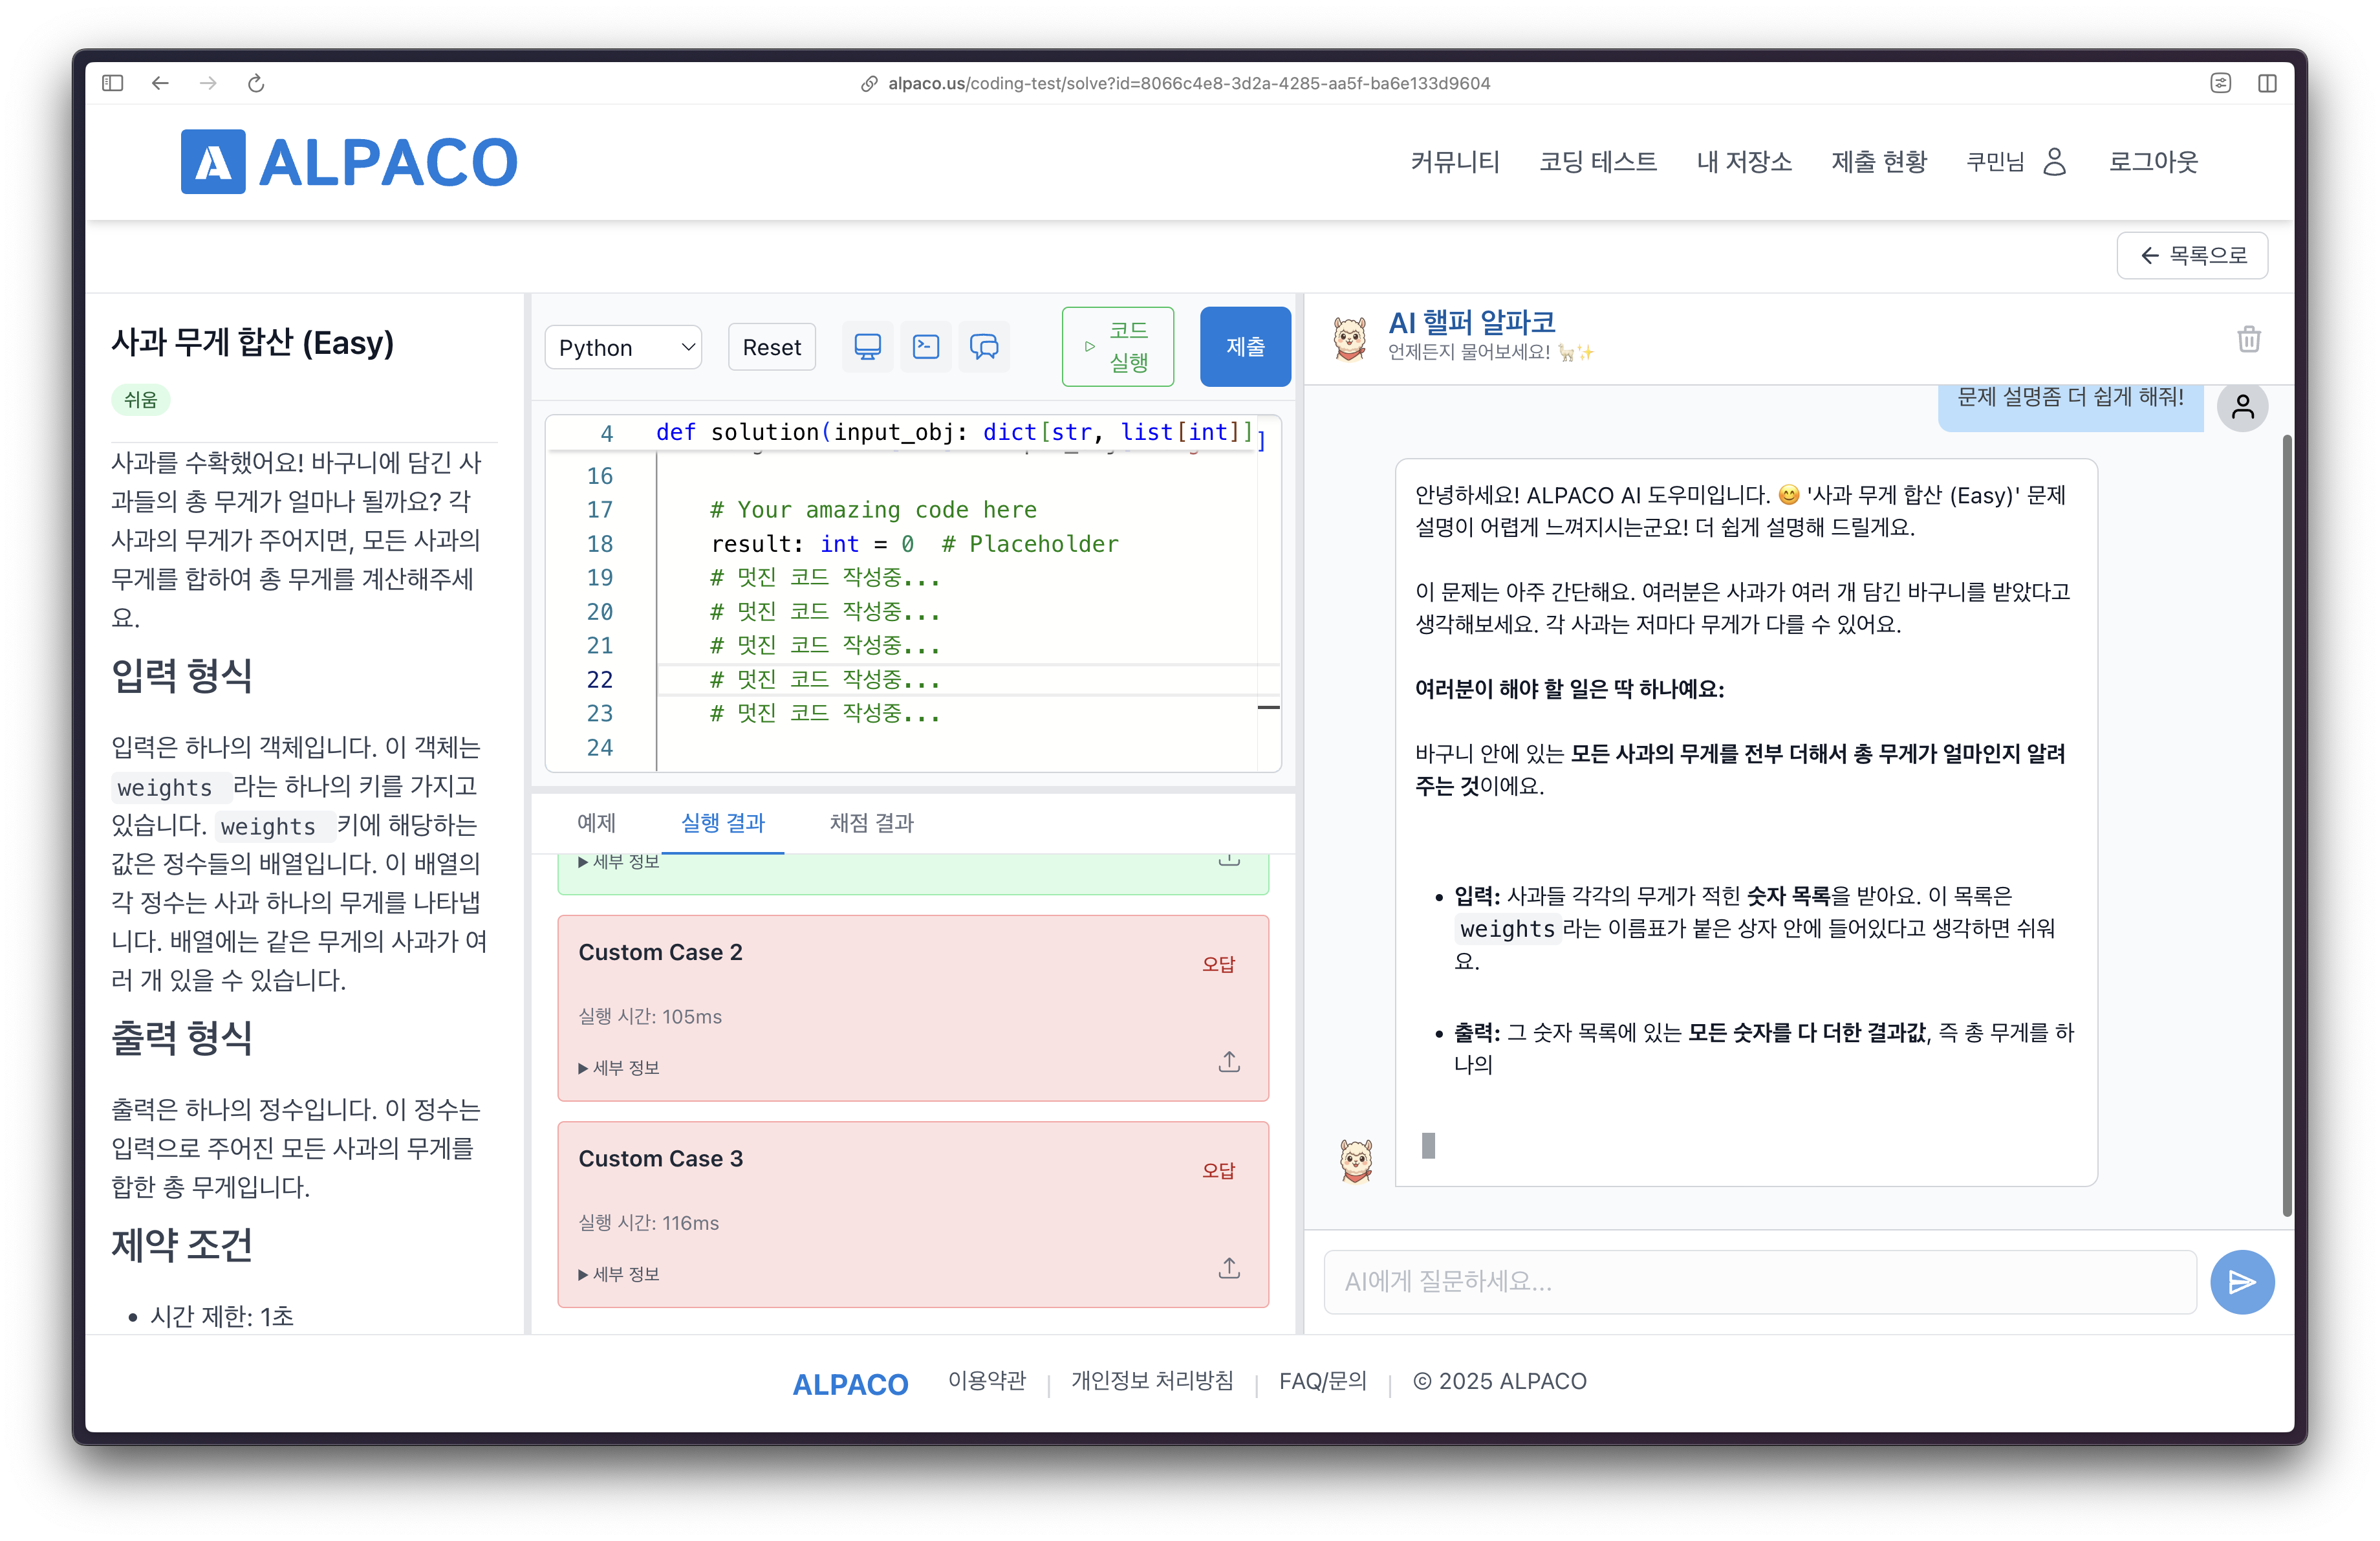
Task: Open FAQ/문의 link in footer
Action: click(x=1323, y=1381)
